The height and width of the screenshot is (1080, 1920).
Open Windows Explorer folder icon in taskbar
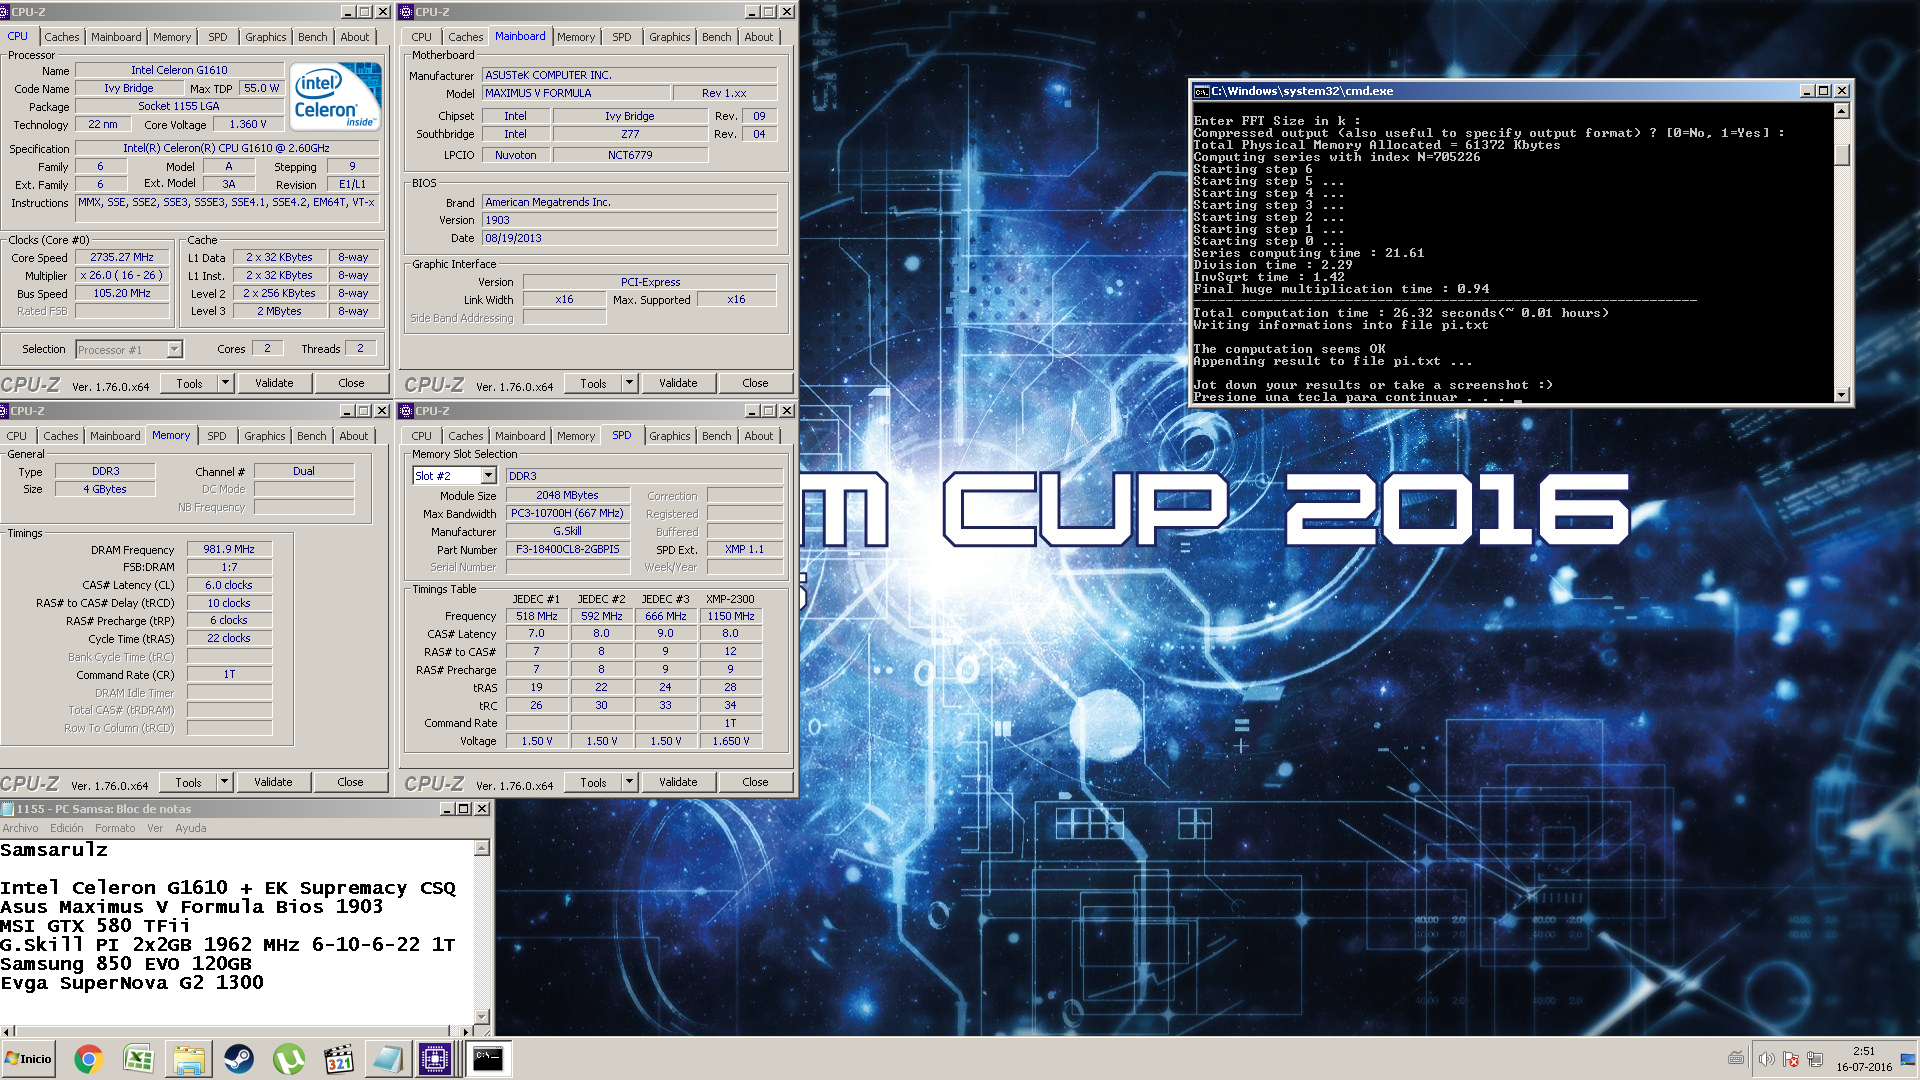(188, 1059)
